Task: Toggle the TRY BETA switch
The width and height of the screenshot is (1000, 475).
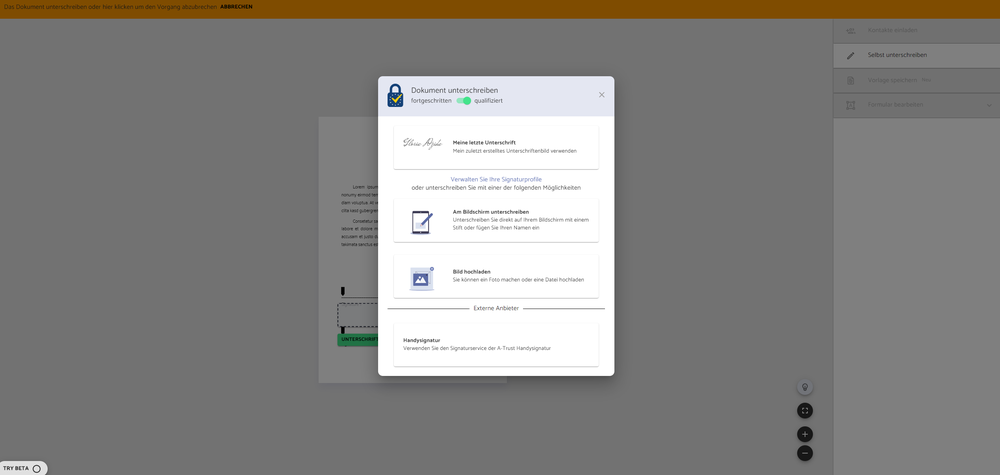Action: 36,469
